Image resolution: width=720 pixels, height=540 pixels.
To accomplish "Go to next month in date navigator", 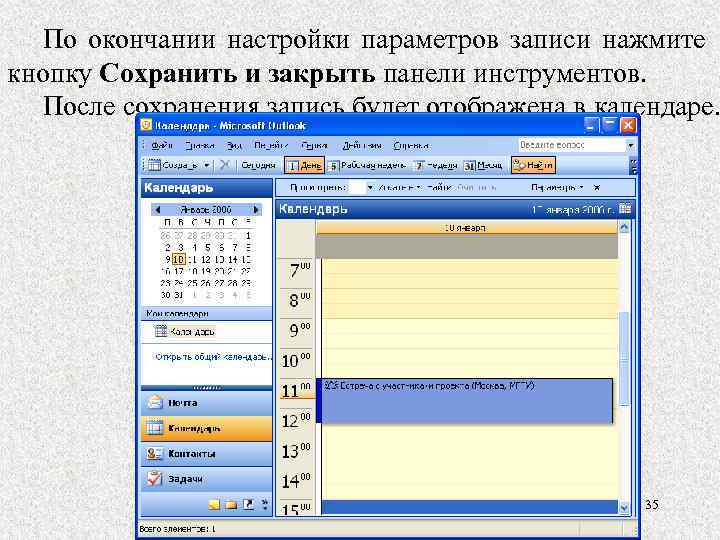I will (256, 210).
